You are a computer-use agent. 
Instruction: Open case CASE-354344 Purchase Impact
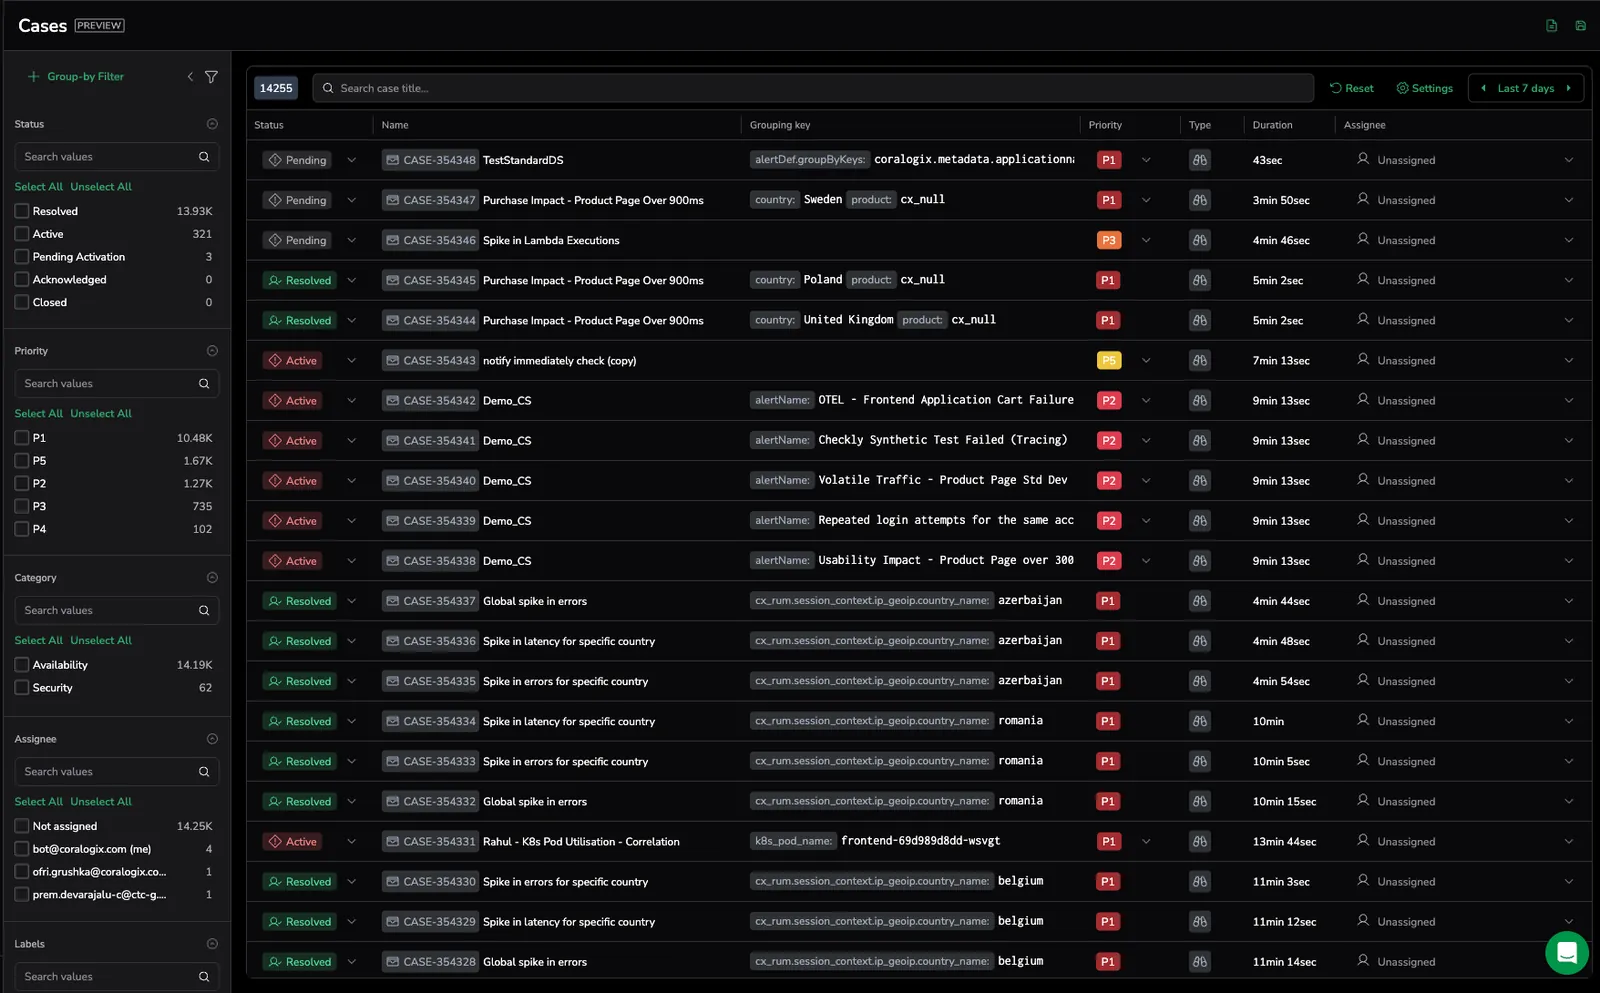[x=593, y=321]
